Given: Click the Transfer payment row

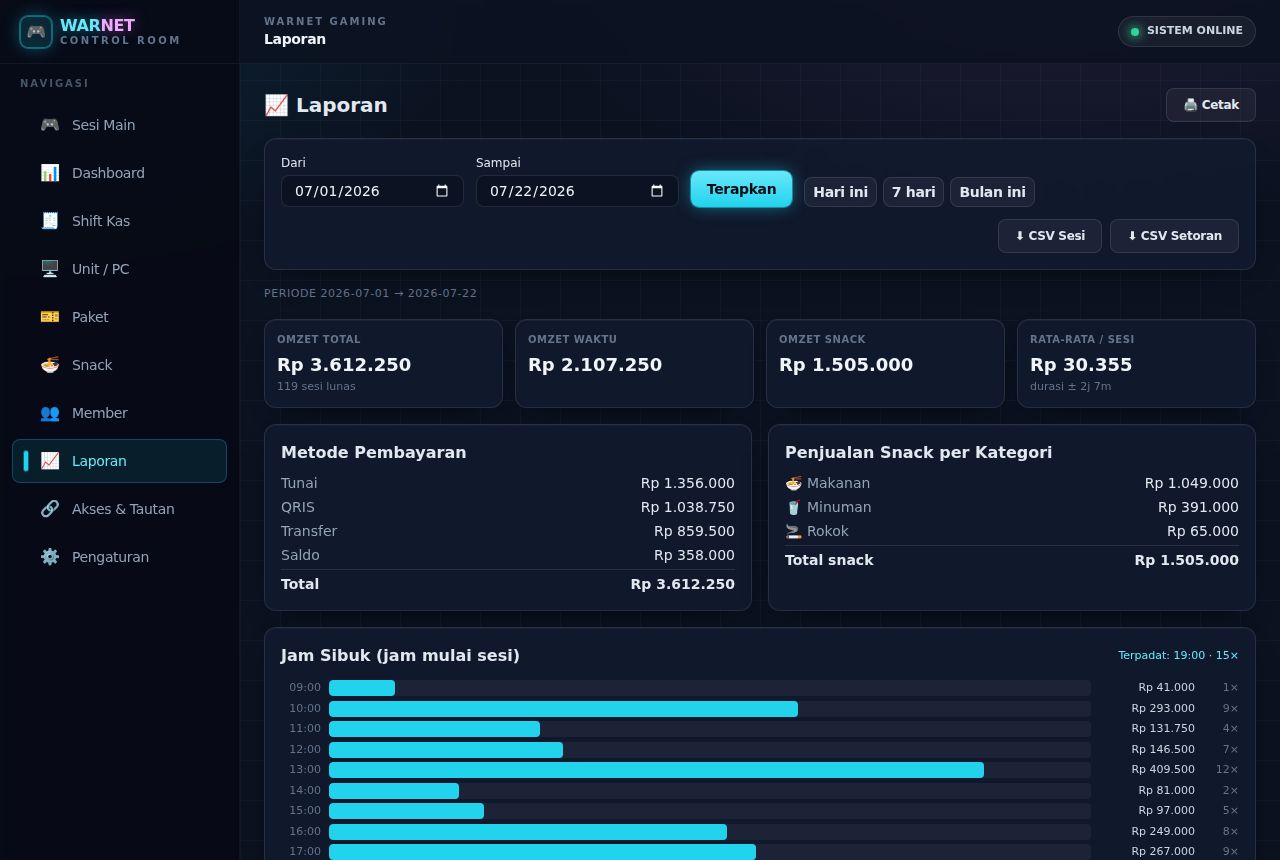Looking at the screenshot, I should tap(508, 531).
